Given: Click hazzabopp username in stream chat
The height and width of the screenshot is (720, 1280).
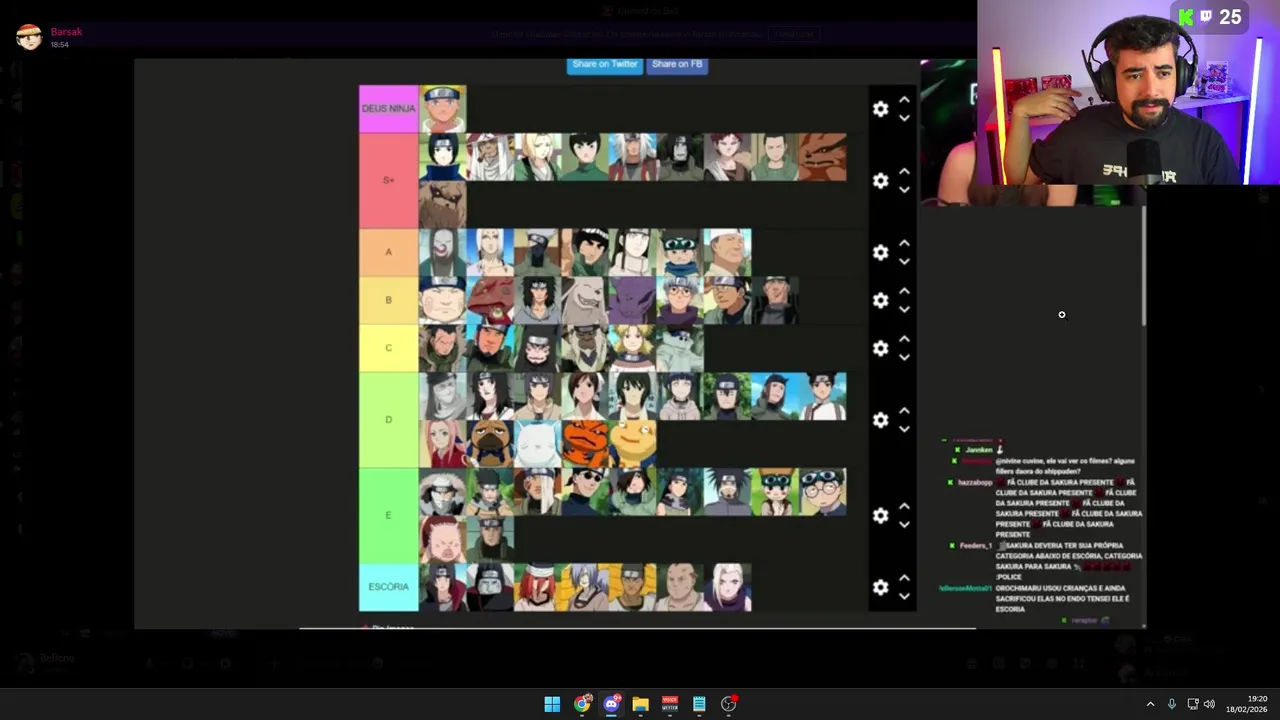Looking at the screenshot, I should pyautogui.click(x=975, y=482).
